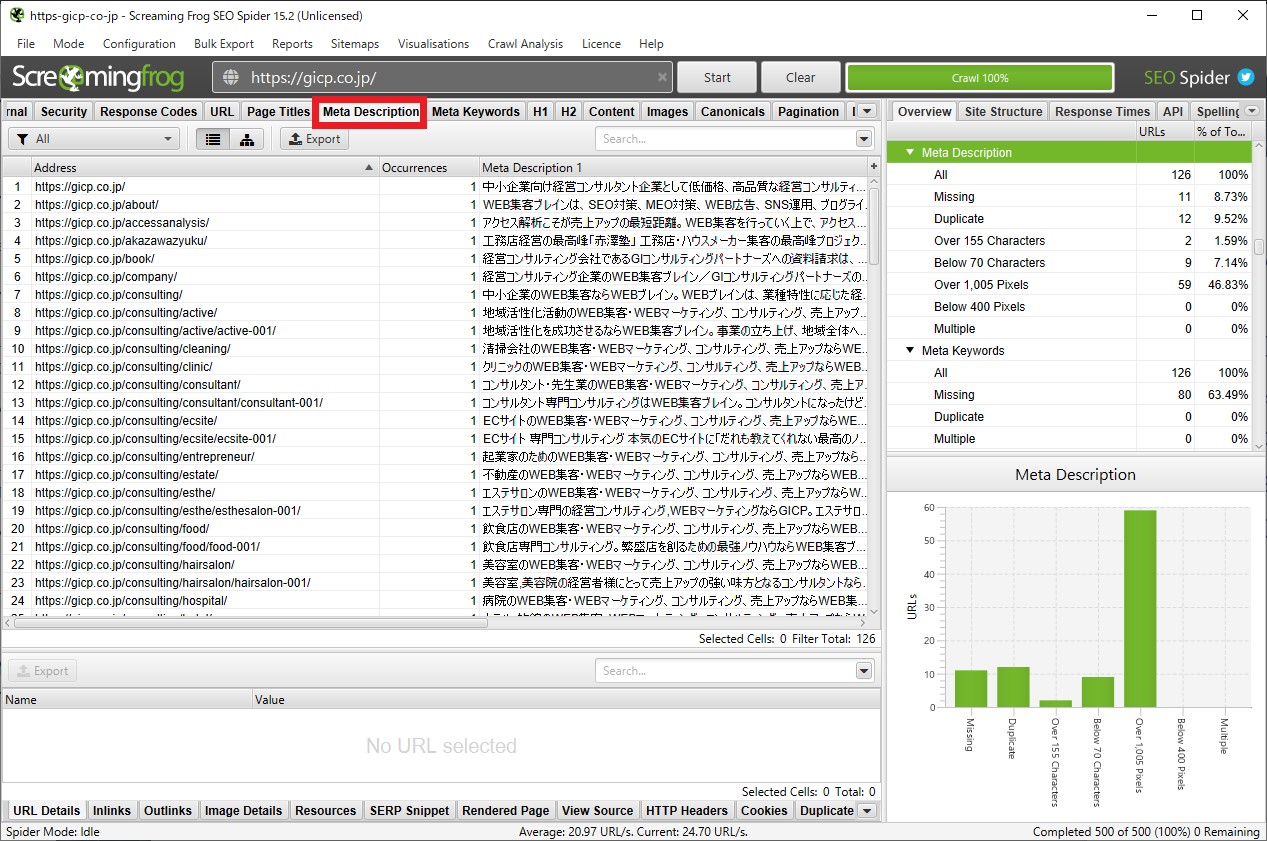1267x841 pixels.
Task: Click the Missing bar in the chart
Action: tap(971, 689)
